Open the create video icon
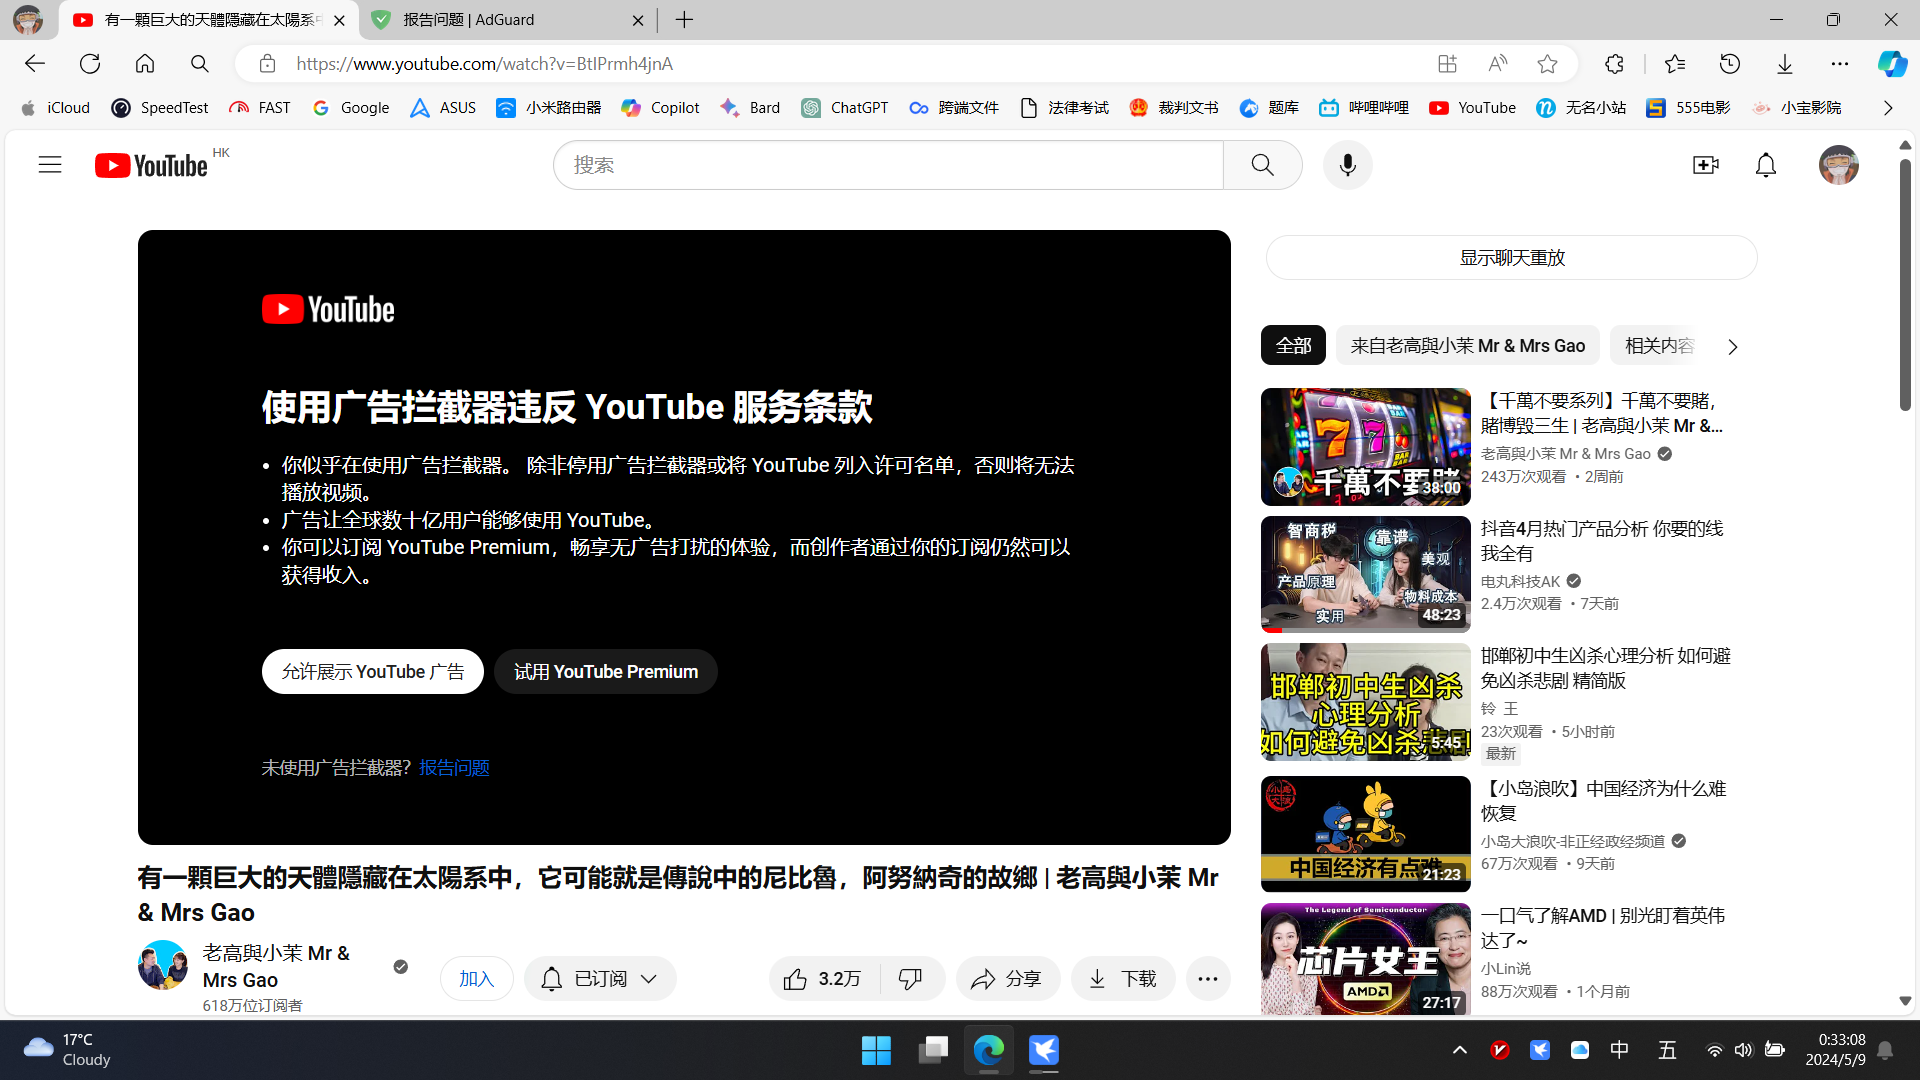 coord(1706,164)
